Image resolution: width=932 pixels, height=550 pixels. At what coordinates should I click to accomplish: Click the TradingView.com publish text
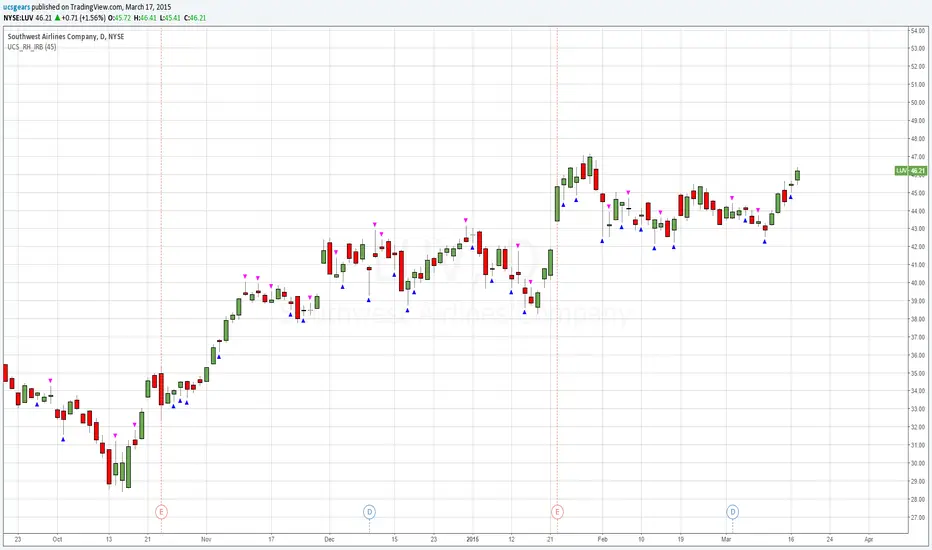click(97, 7)
